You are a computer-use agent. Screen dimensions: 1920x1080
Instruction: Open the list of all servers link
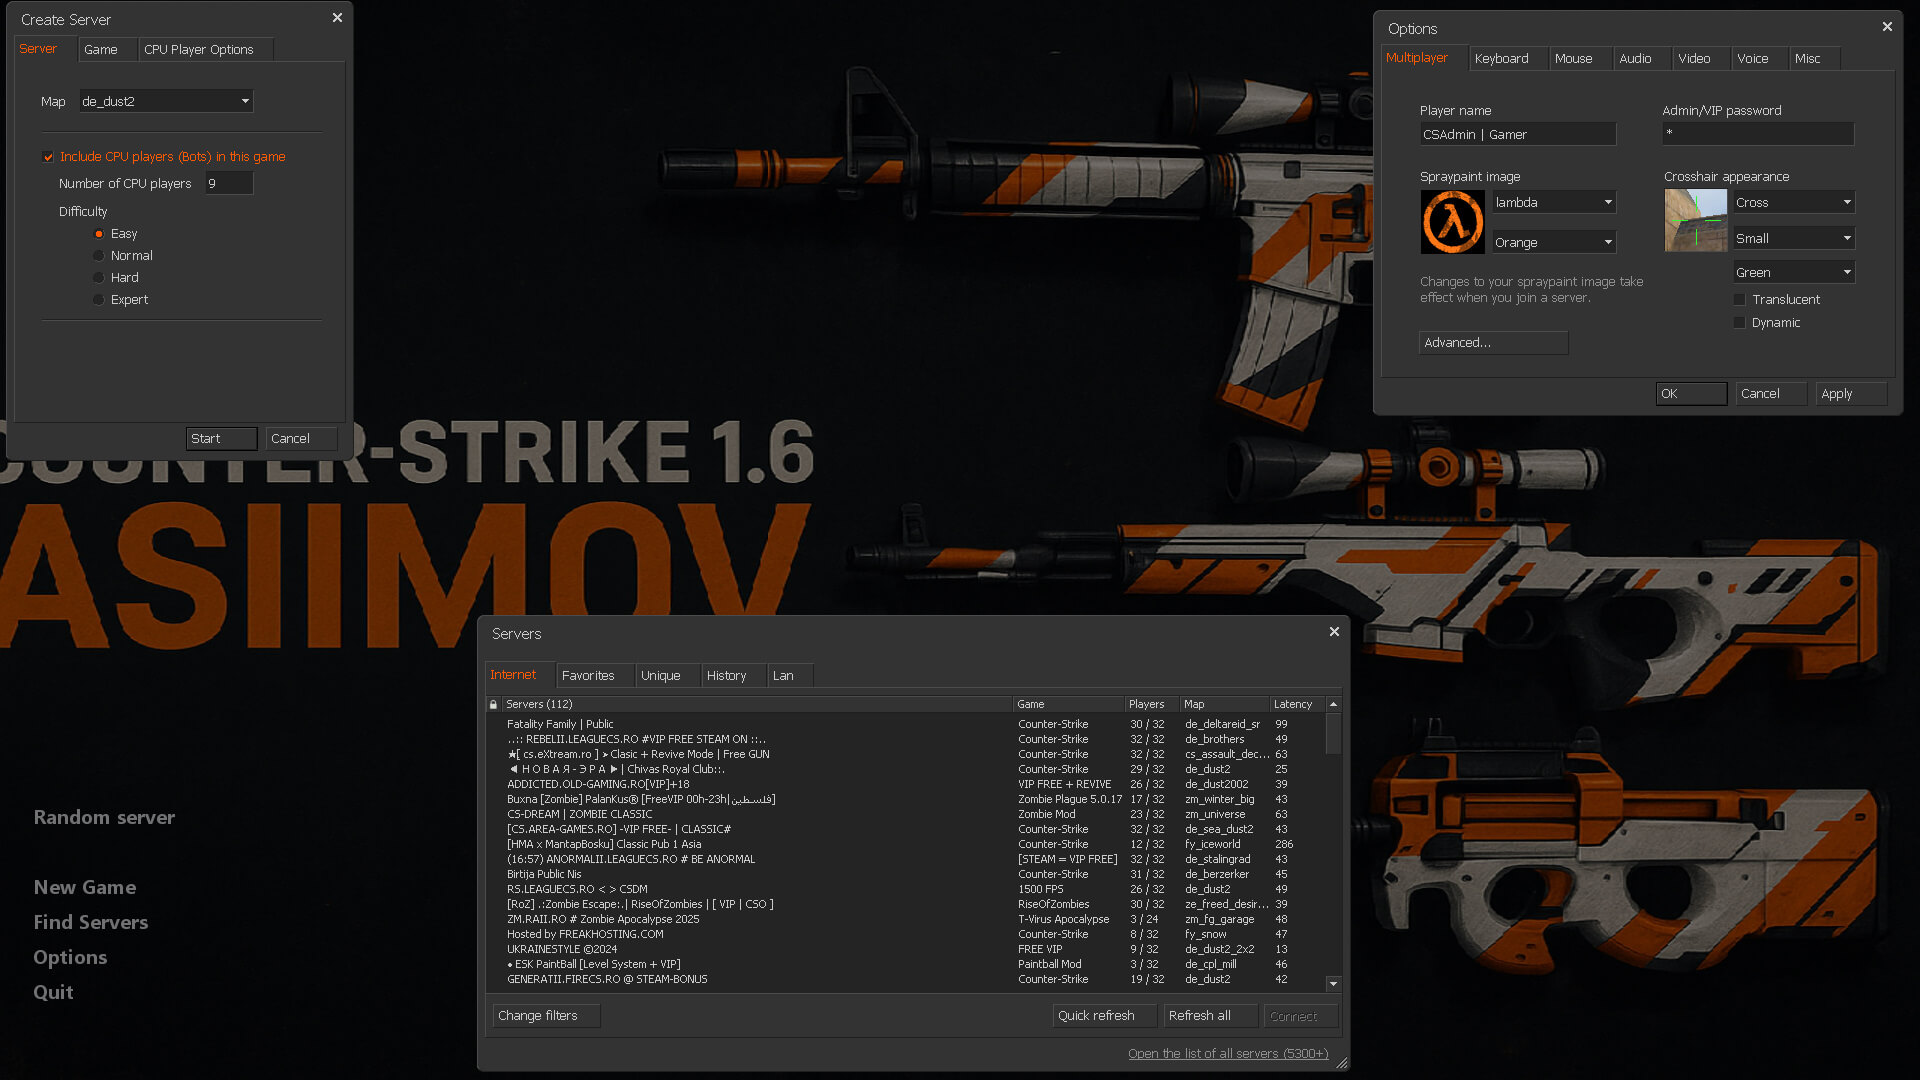pos(1228,1053)
